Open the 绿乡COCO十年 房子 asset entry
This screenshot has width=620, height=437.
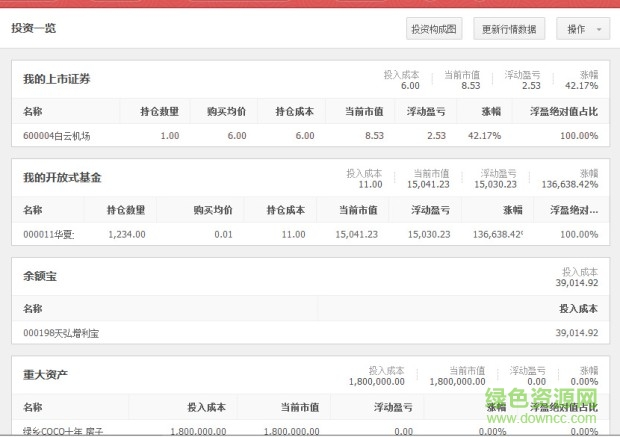coord(63,431)
